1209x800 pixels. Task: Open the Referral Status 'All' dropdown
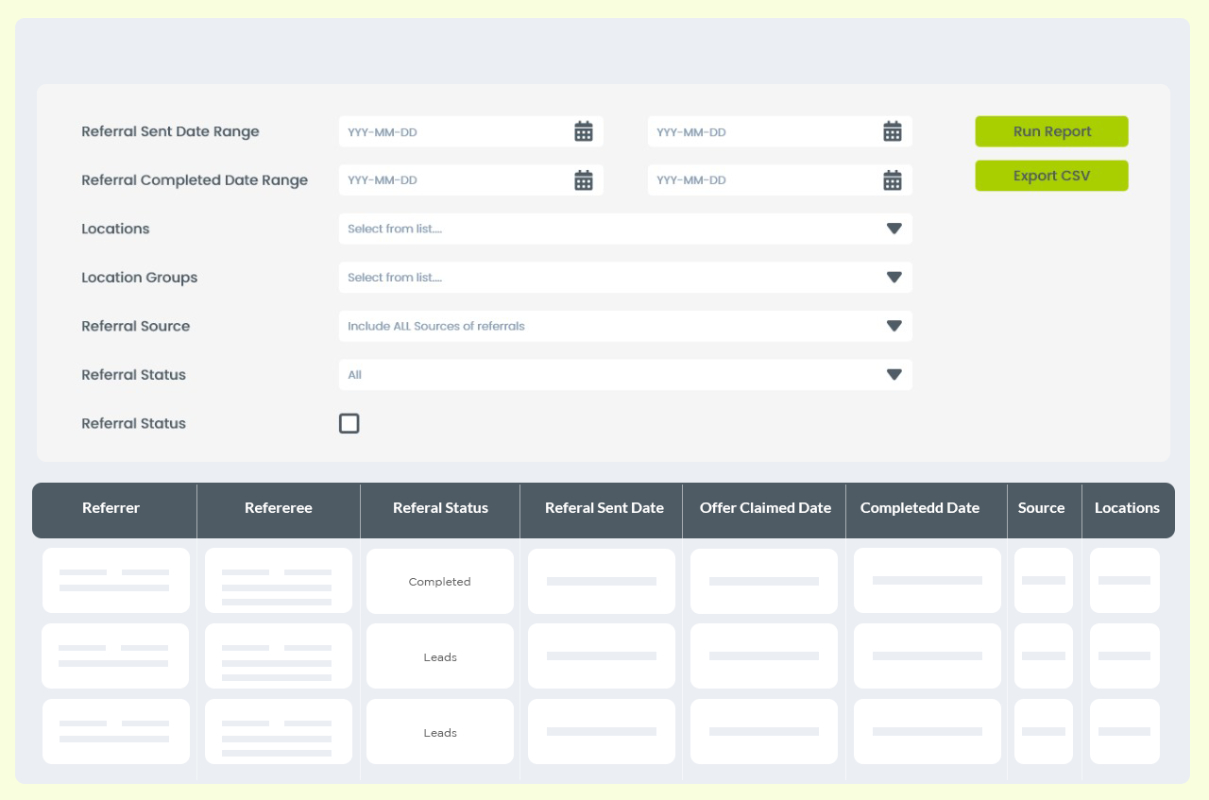coord(625,375)
